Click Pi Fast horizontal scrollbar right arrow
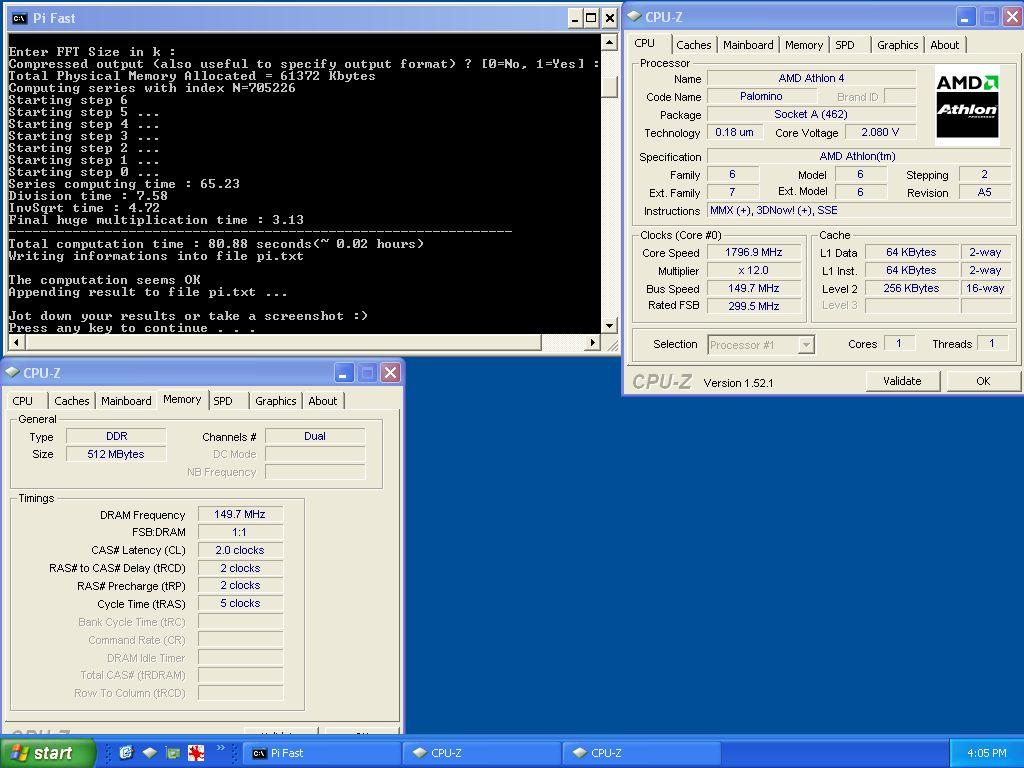This screenshot has height=768, width=1024. click(x=593, y=342)
